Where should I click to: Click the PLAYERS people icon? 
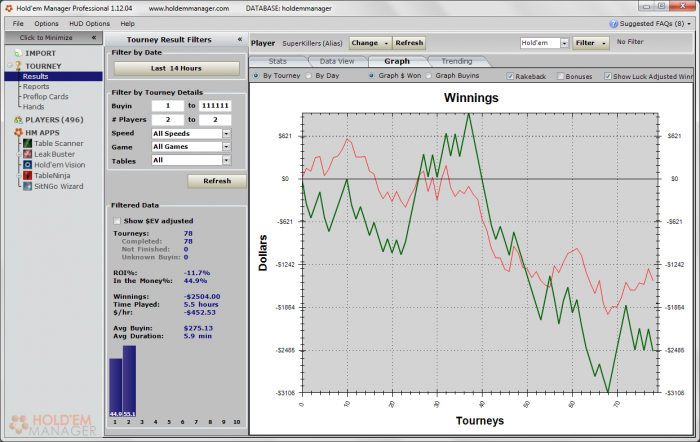pos(18,120)
